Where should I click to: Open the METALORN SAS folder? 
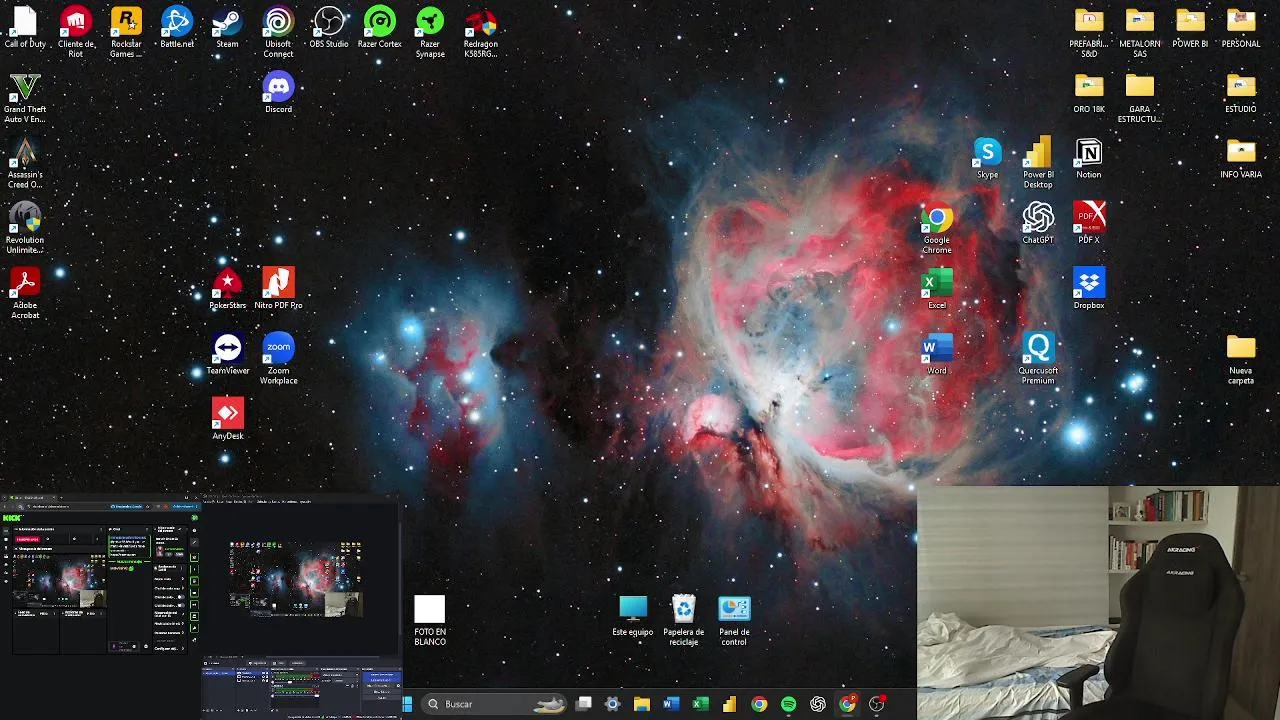coord(1140,32)
